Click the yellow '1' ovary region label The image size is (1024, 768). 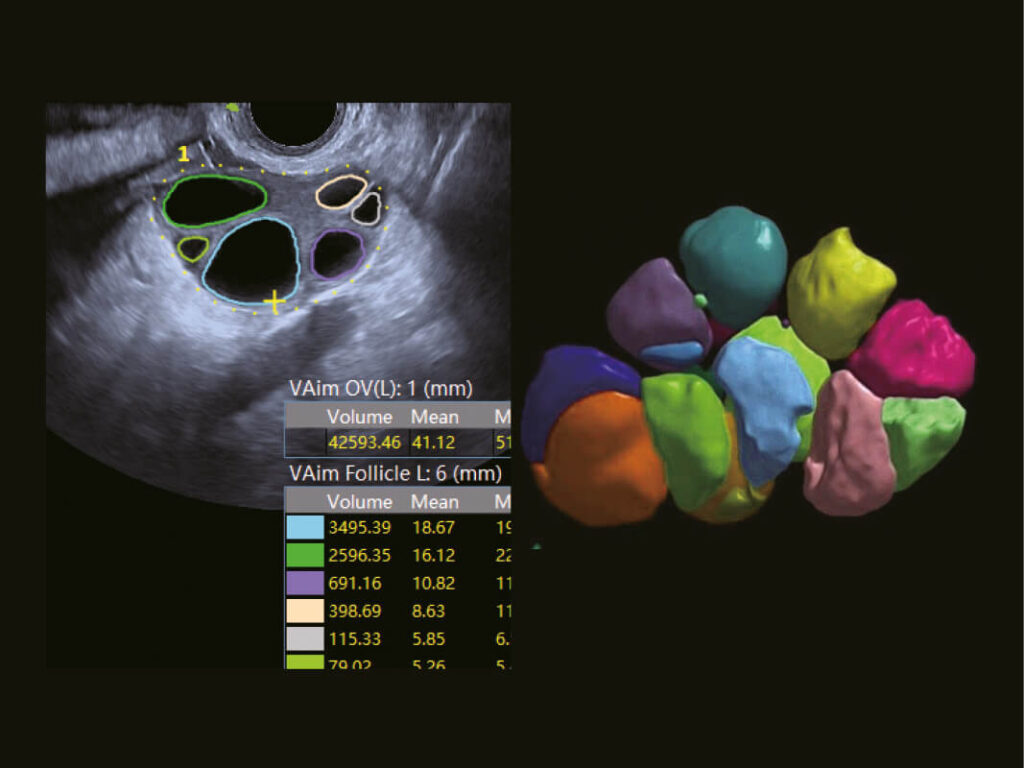pyautogui.click(x=183, y=154)
